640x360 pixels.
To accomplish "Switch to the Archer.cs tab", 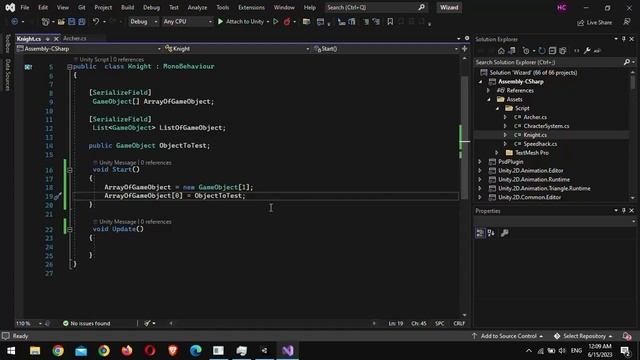I will coord(75,38).
